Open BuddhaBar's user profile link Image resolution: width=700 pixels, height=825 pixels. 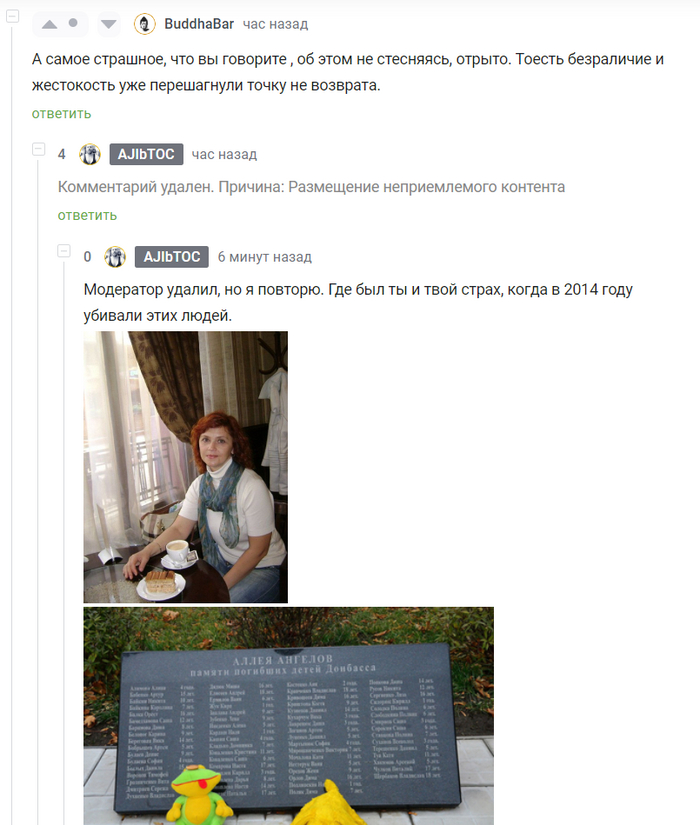[x=199, y=24]
